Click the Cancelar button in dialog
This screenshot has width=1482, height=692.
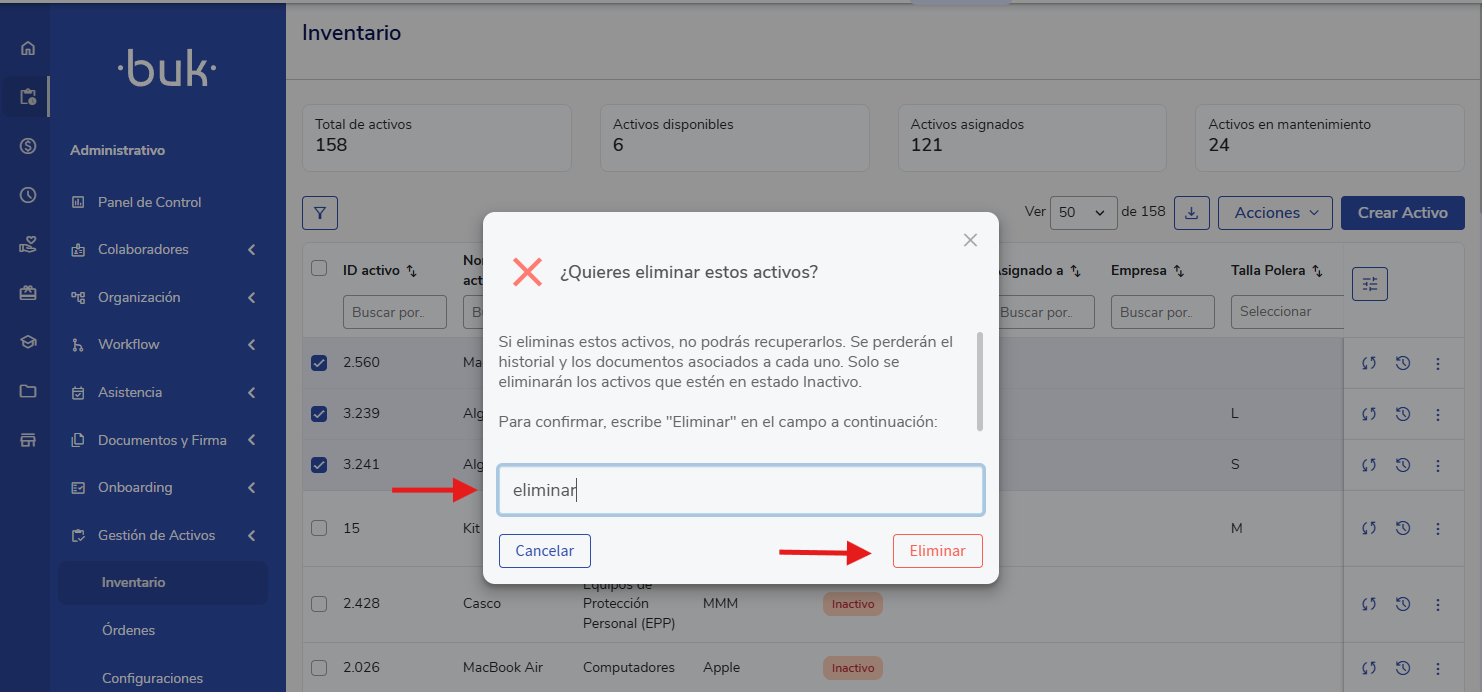click(544, 551)
